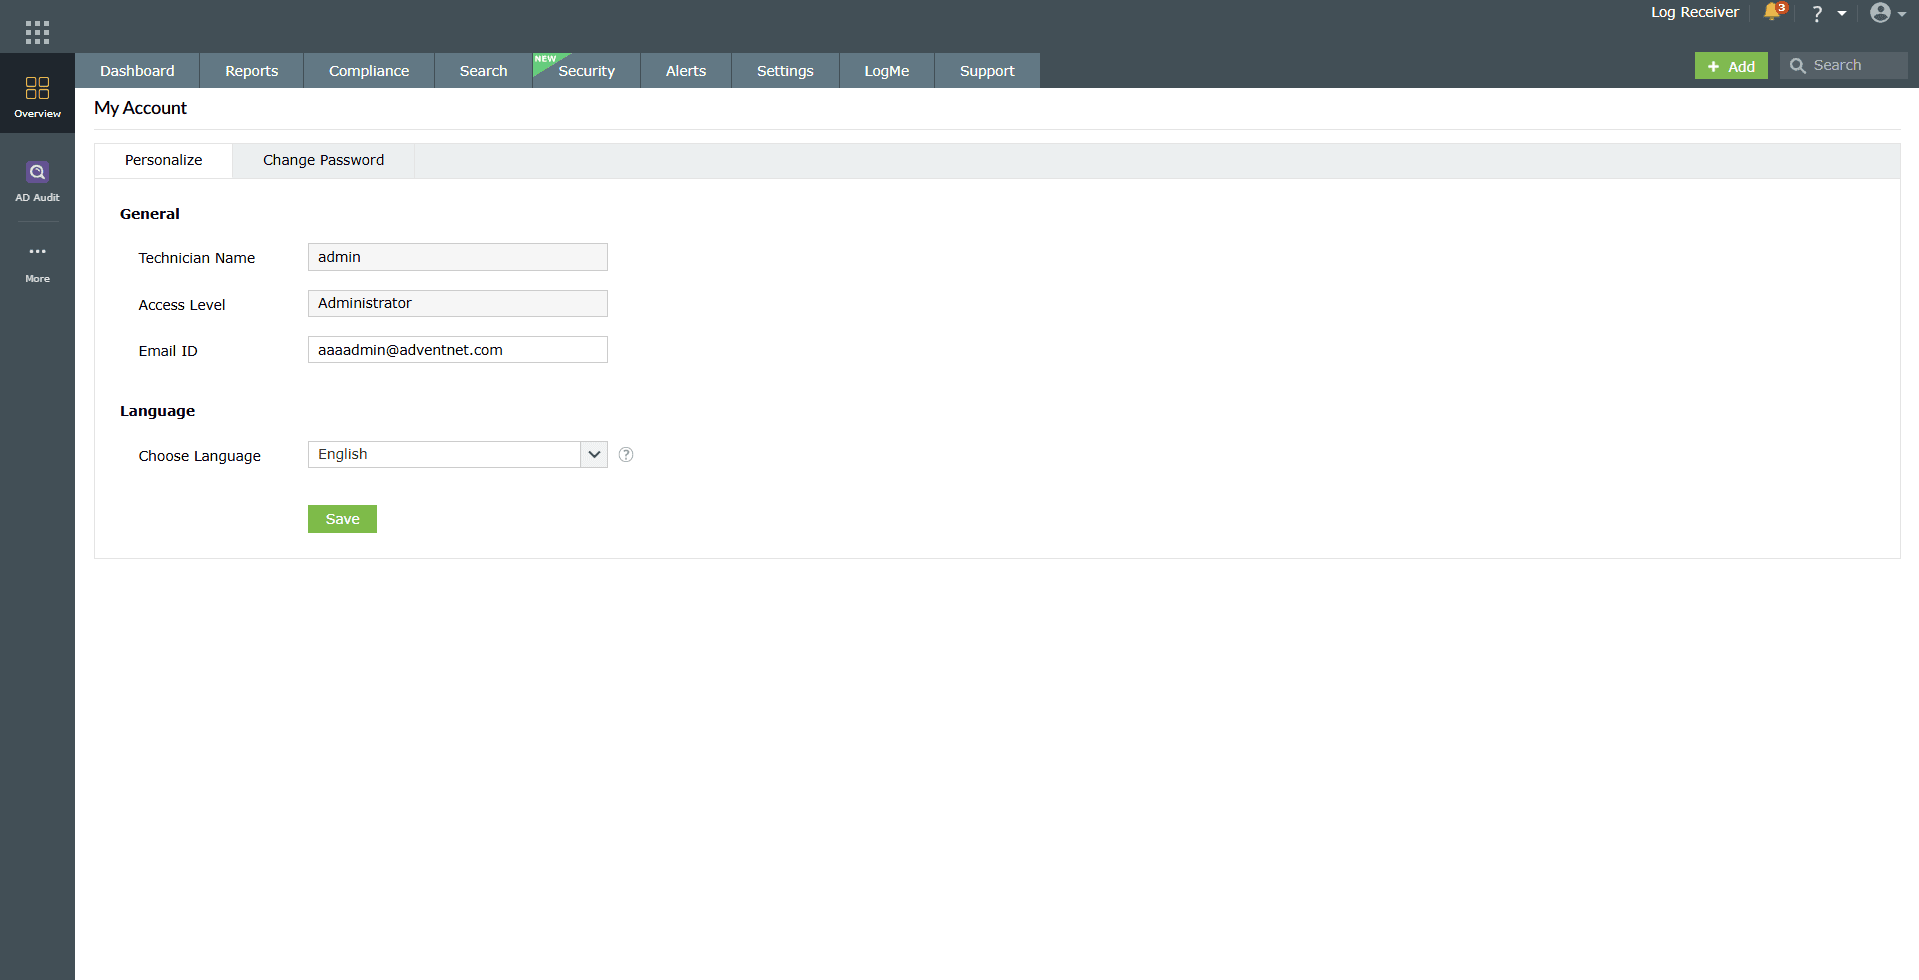Click the Language section heading
Image resolution: width=1919 pixels, height=980 pixels.
(157, 411)
